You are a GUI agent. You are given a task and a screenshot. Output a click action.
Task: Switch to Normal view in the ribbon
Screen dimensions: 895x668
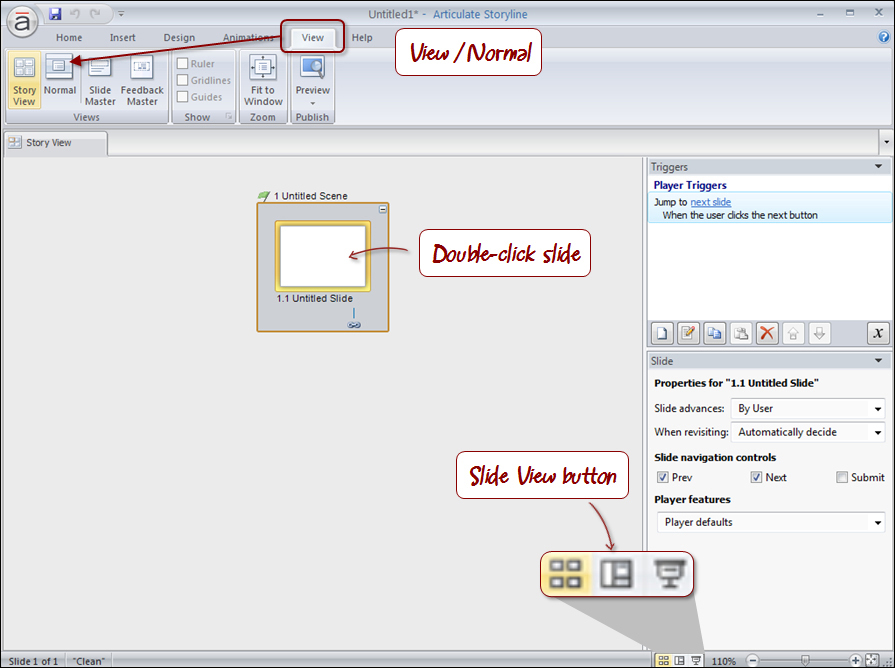point(59,75)
